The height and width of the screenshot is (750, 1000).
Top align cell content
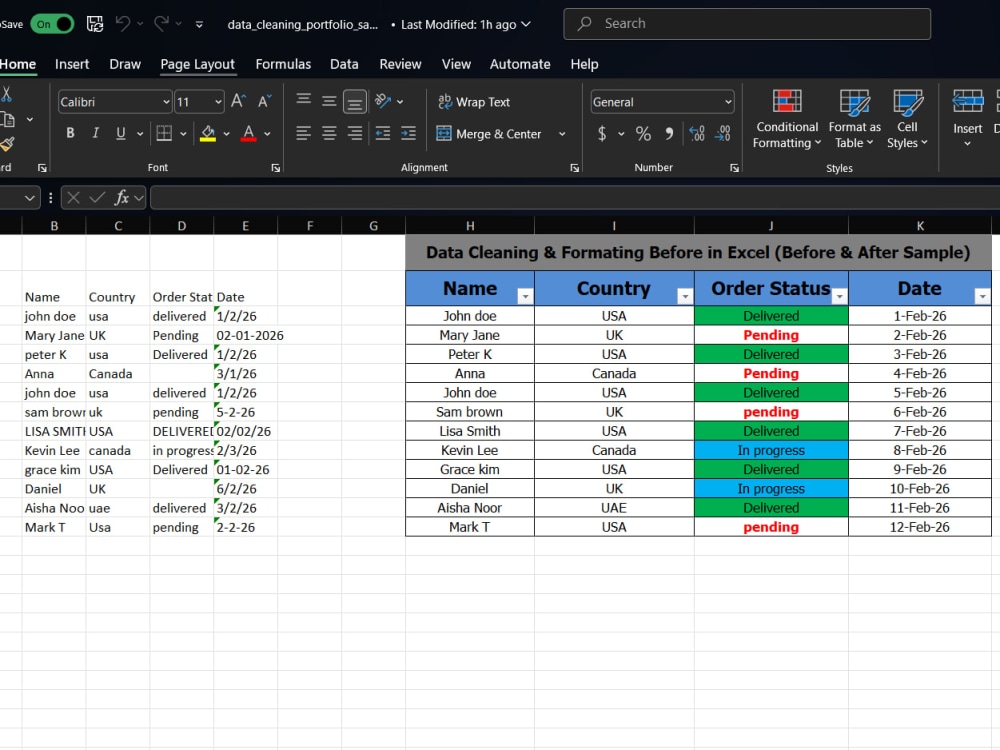click(x=304, y=99)
